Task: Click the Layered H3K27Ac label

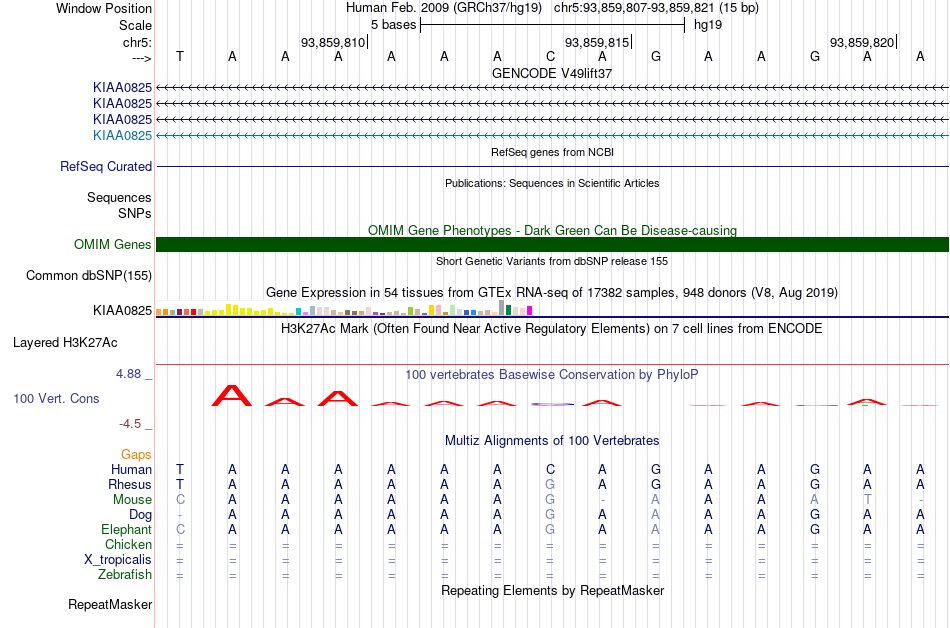Action: (65, 343)
